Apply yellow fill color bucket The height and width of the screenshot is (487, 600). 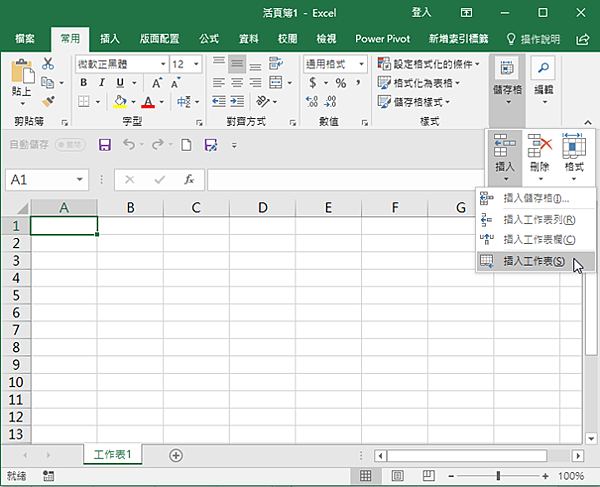pos(120,102)
